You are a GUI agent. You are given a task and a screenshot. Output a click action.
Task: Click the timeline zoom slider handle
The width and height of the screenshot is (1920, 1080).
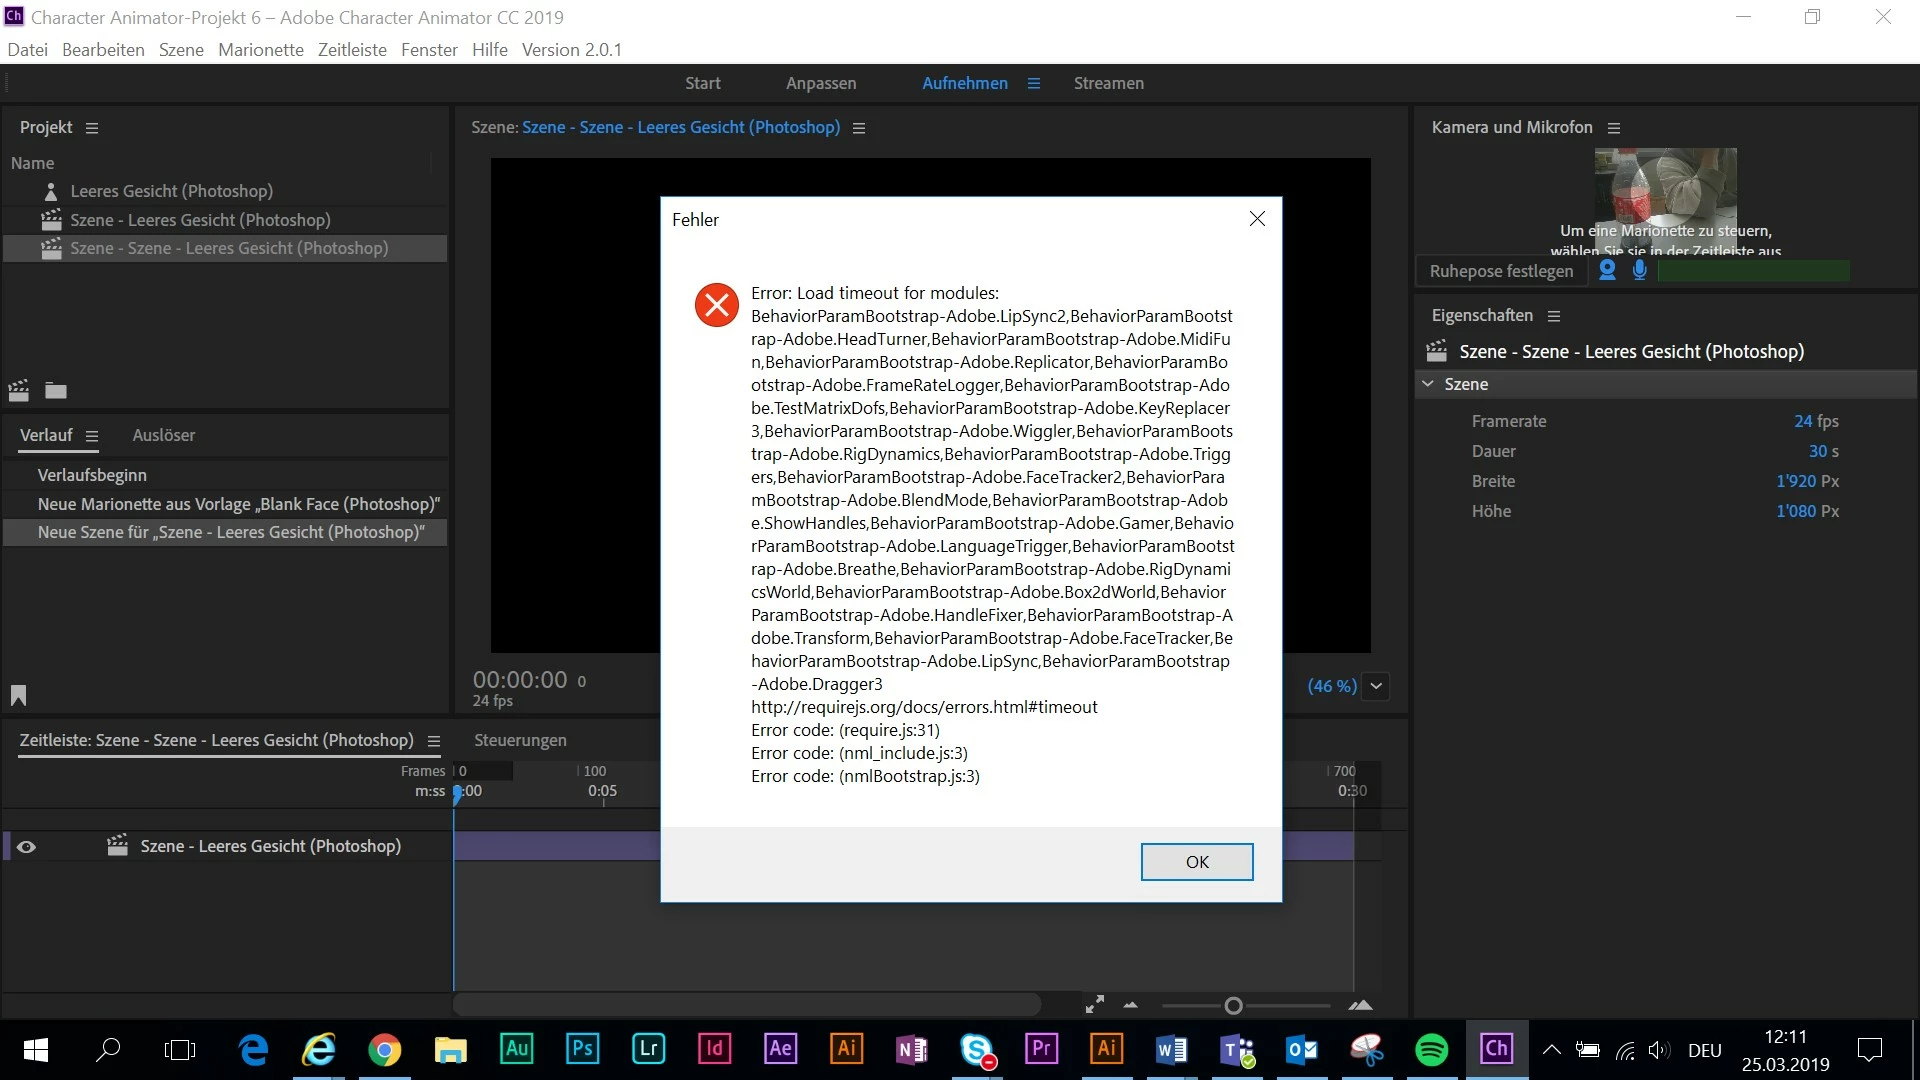(1233, 1006)
